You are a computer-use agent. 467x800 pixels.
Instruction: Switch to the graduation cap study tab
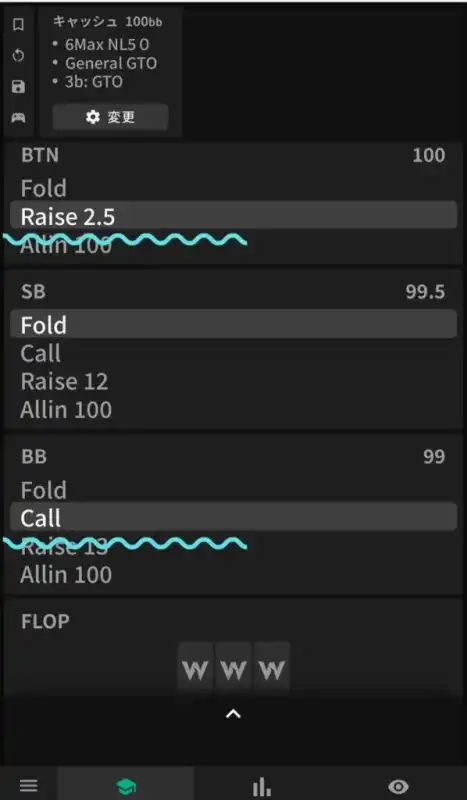126,786
